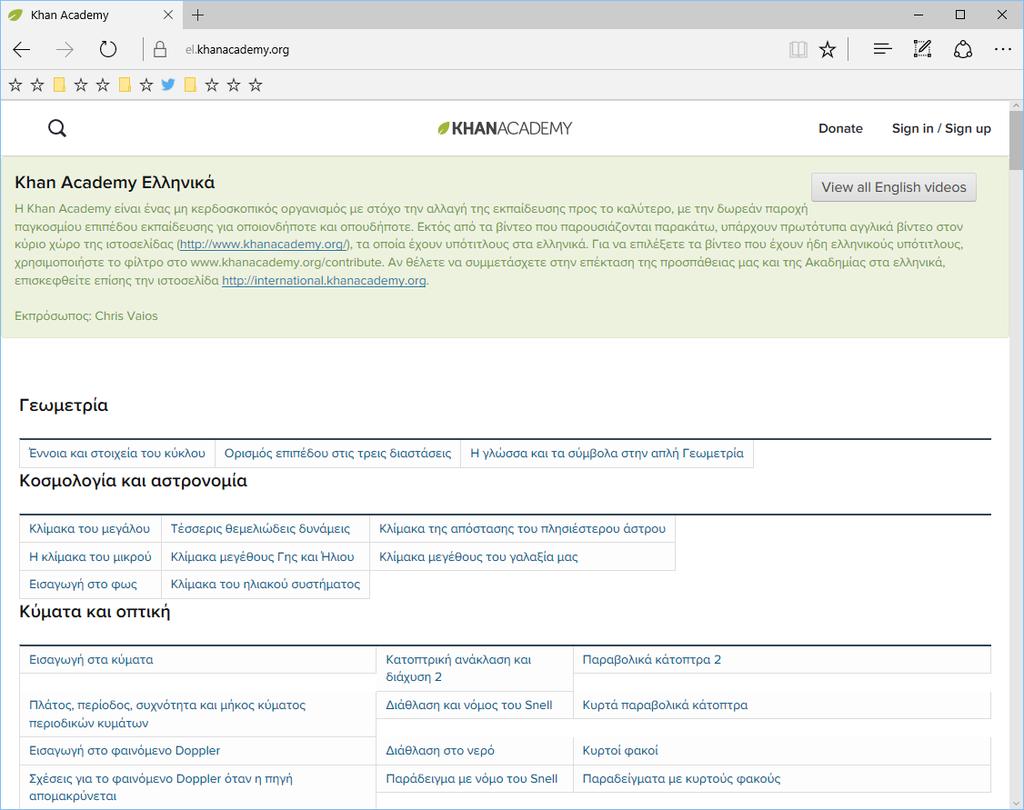Open 'Κλίμακα της απόστασης του πλησιέστερου άστρου'
1024x810 pixels.
click(522, 528)
